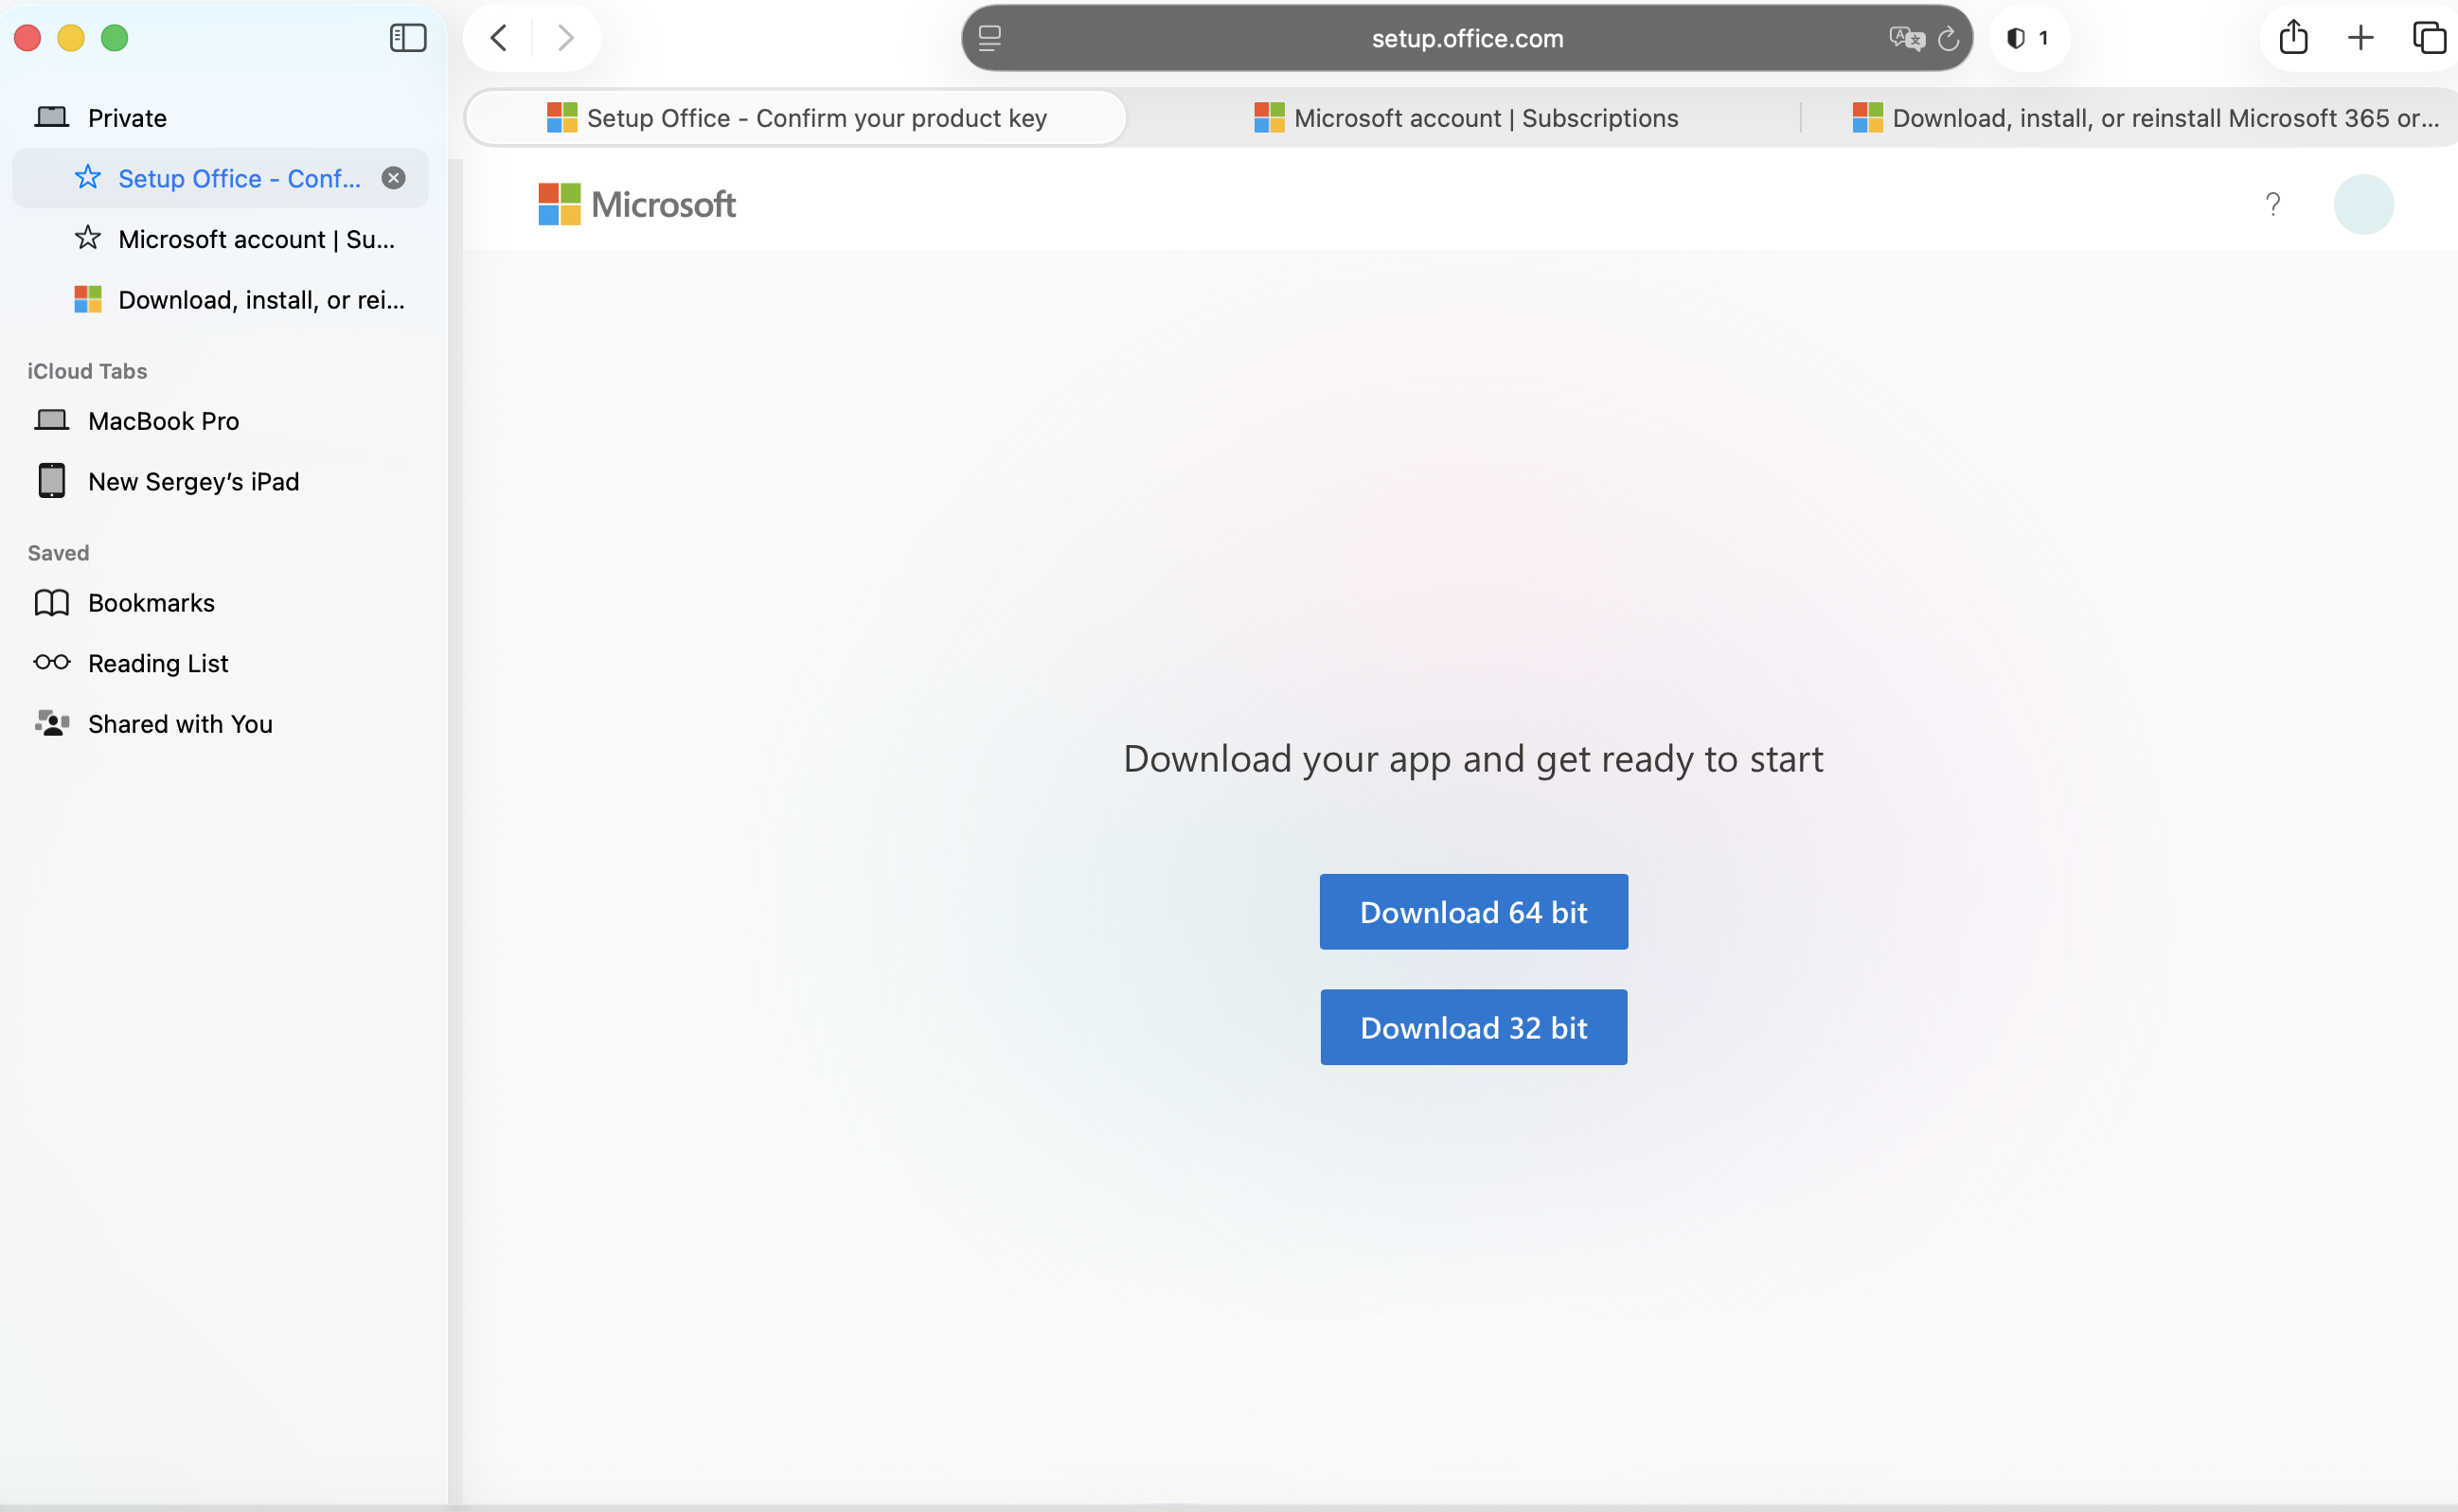Reload the current page
The image size is (2458, 1512).
1948,38
